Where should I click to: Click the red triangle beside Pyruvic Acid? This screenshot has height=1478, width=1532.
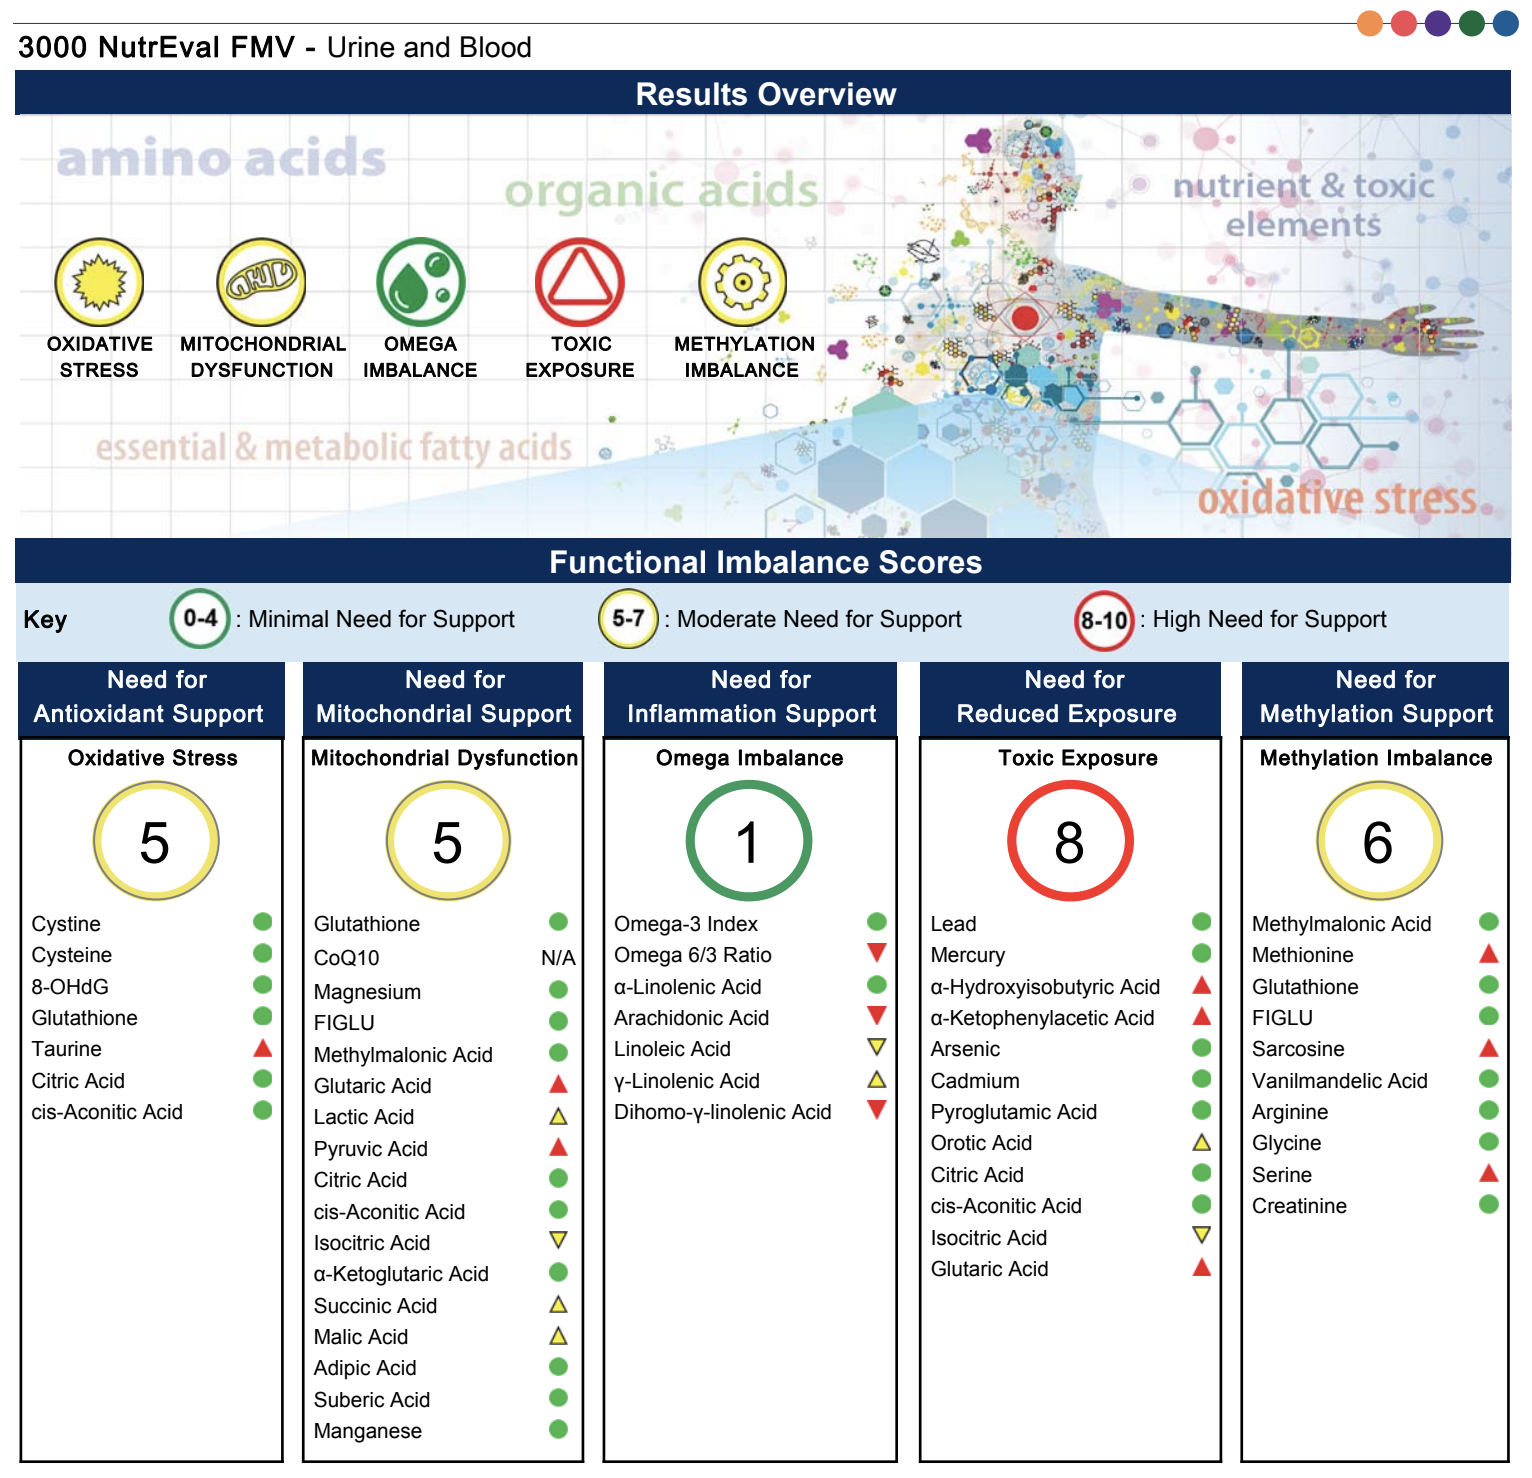coord(559,1147)
